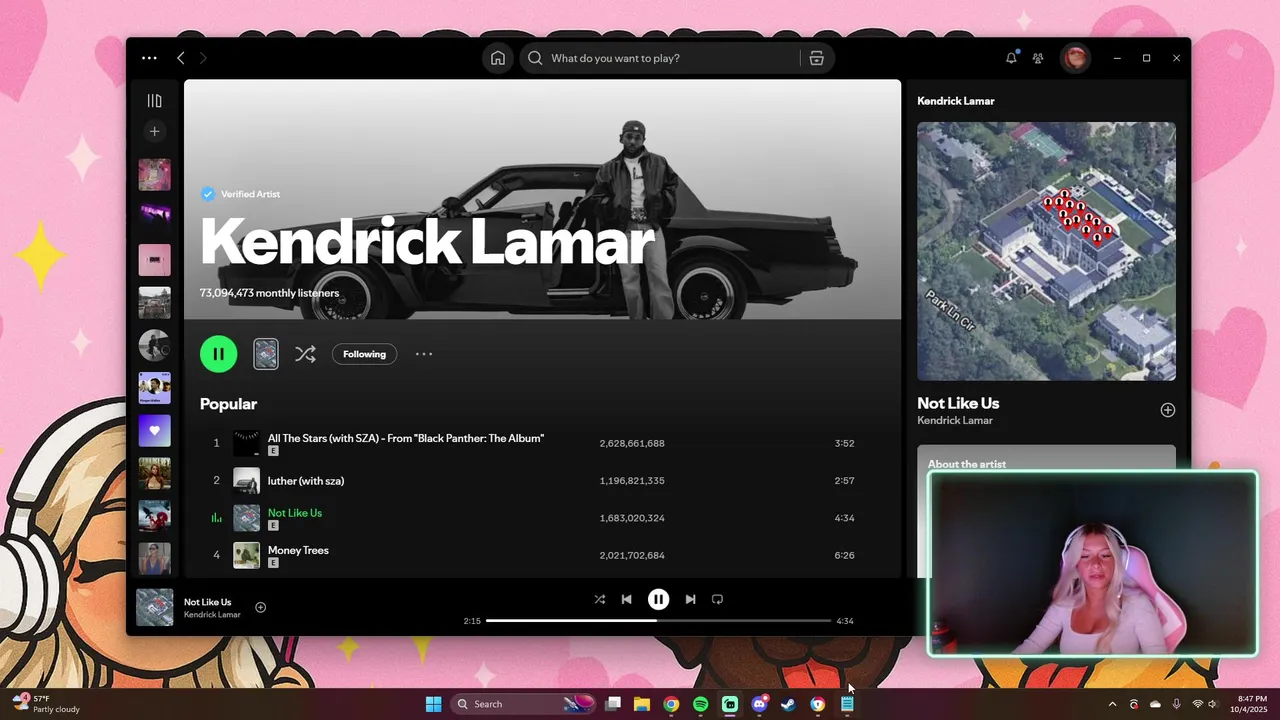Open the now-playing cover beside green button
This screenshot has width=1280, height=720.
pyautogui.click(x=266, y=354)
